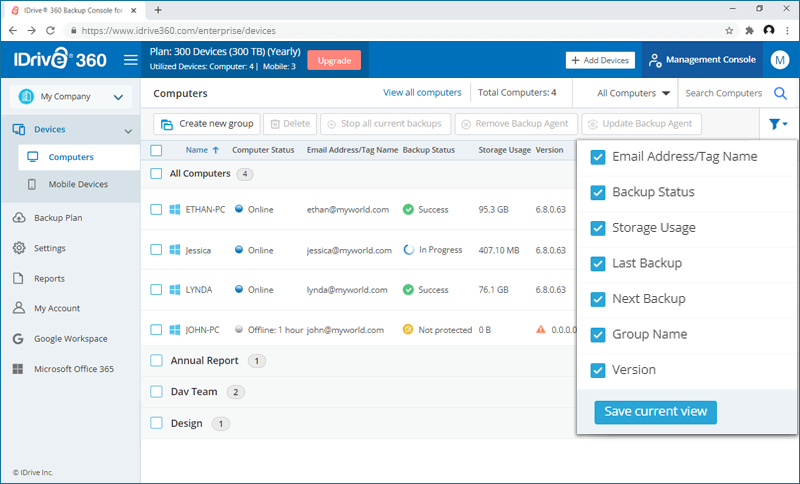Go to Backup Plan
Viewport: 800px width, 484px height.
[58, 218]
